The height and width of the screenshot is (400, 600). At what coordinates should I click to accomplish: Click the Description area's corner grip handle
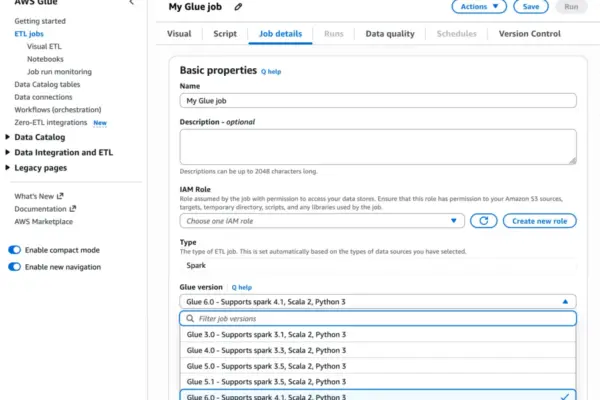(x=572, y=161)
